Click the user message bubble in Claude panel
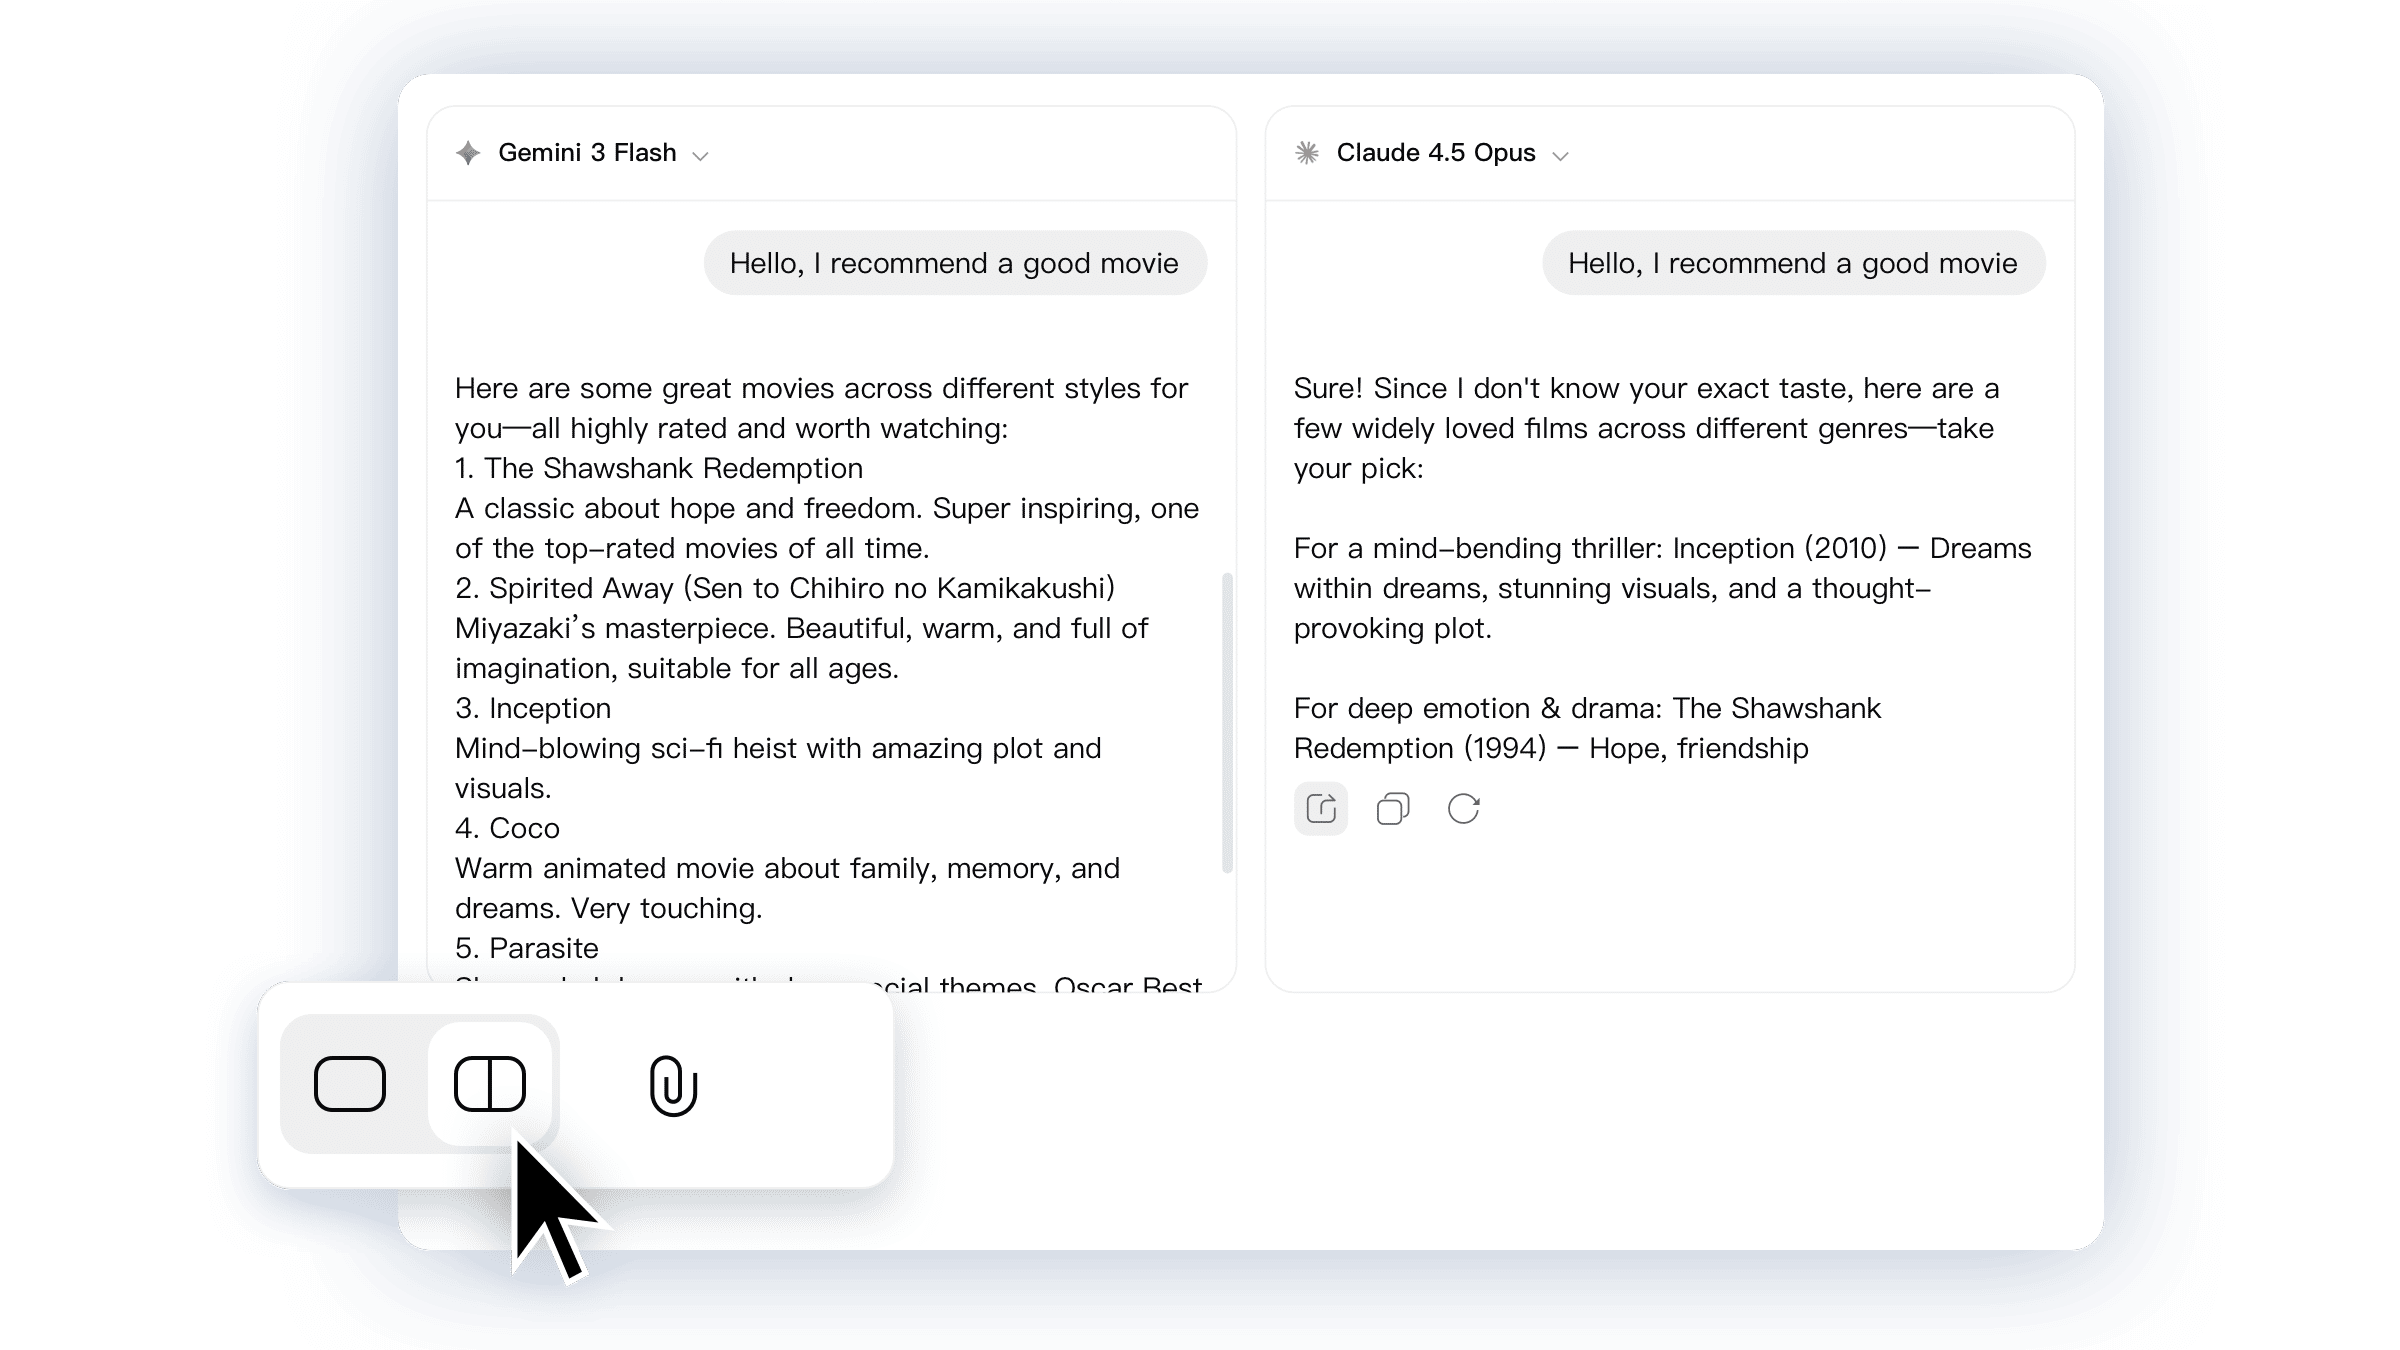This screenshot has width=2400, height=1350. (1793, 263)
